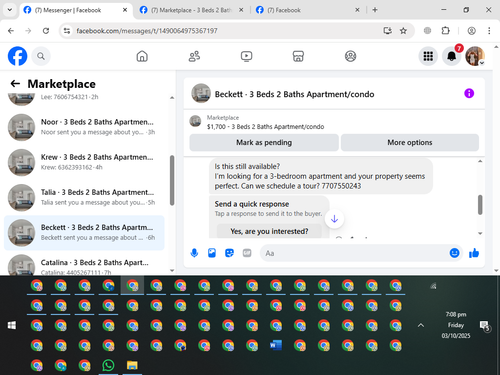This screenshot has width=500, height=375.
Task: Click the Marketplace listing thumbnail for $1,700
Action: click(195, 121)
